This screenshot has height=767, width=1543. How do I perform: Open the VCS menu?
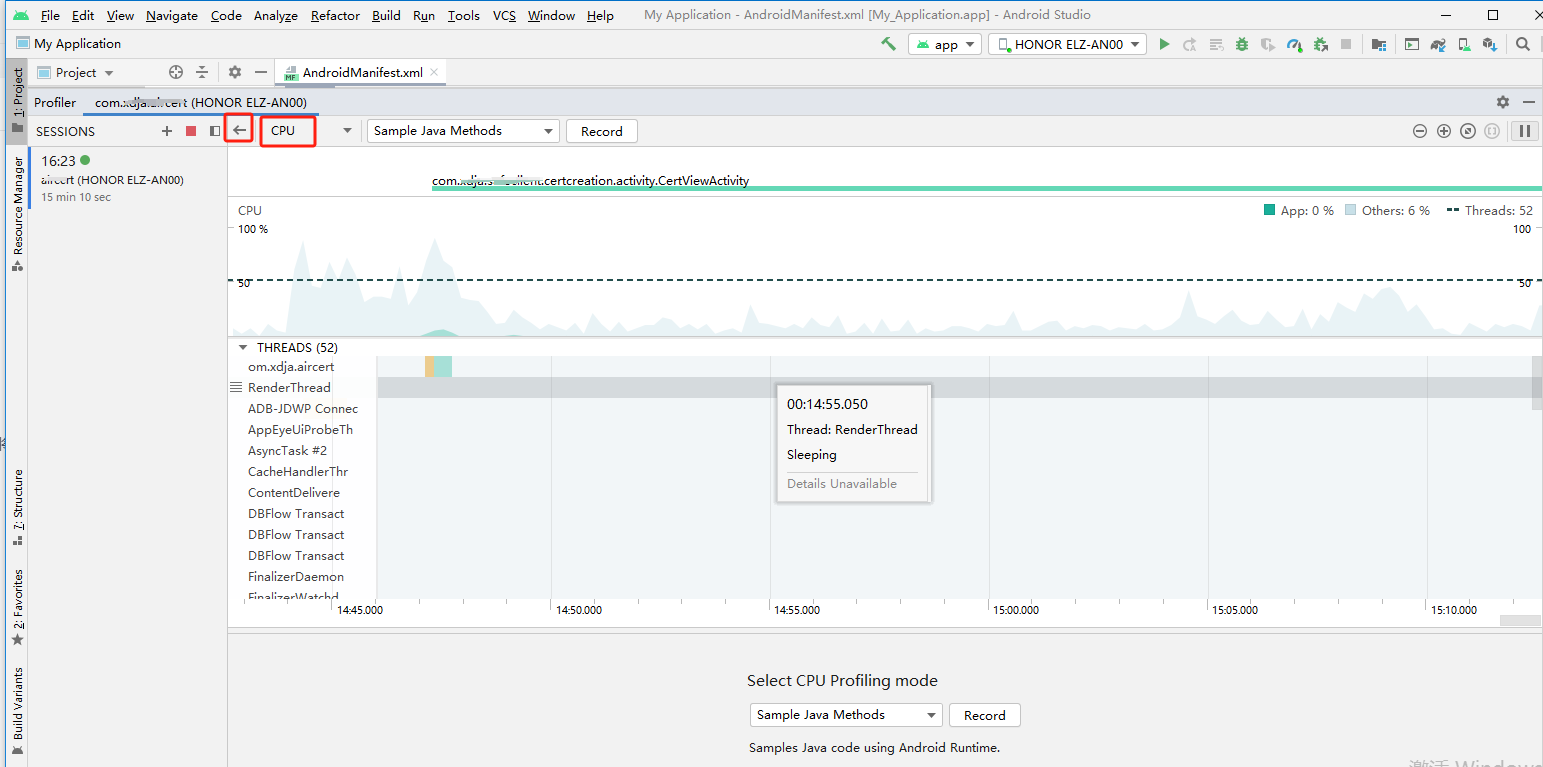pyautogui.click(x=504, y=15)
